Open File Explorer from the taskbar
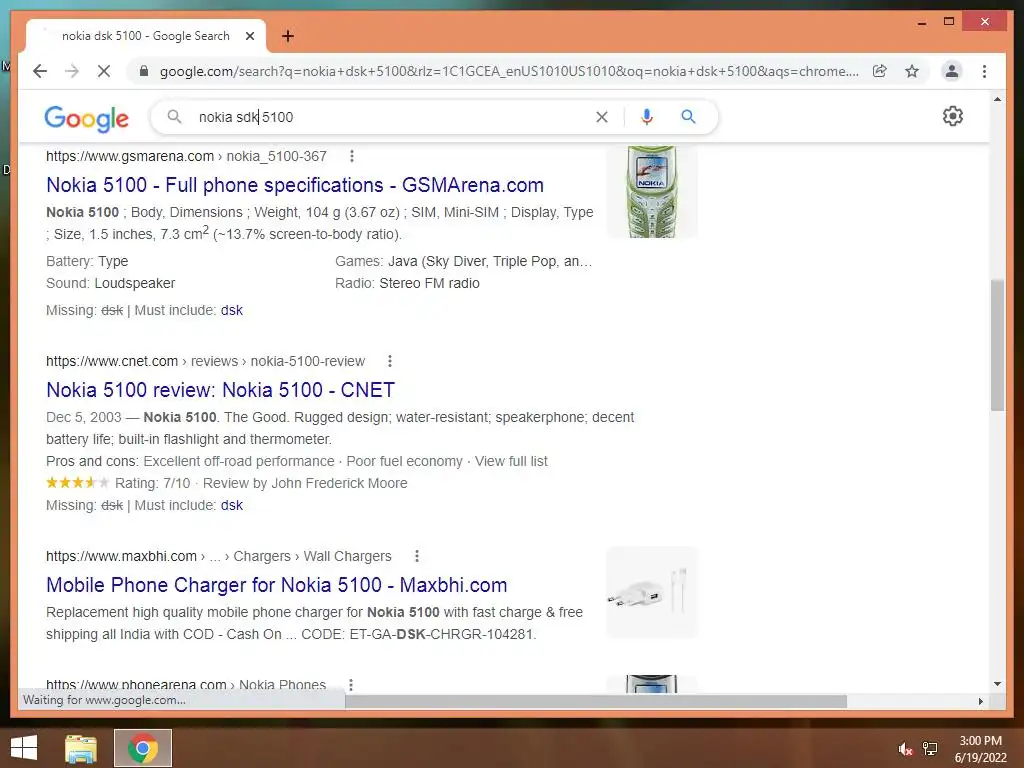Viewport: 1024px width, 768px height. (x=81, y=748)
